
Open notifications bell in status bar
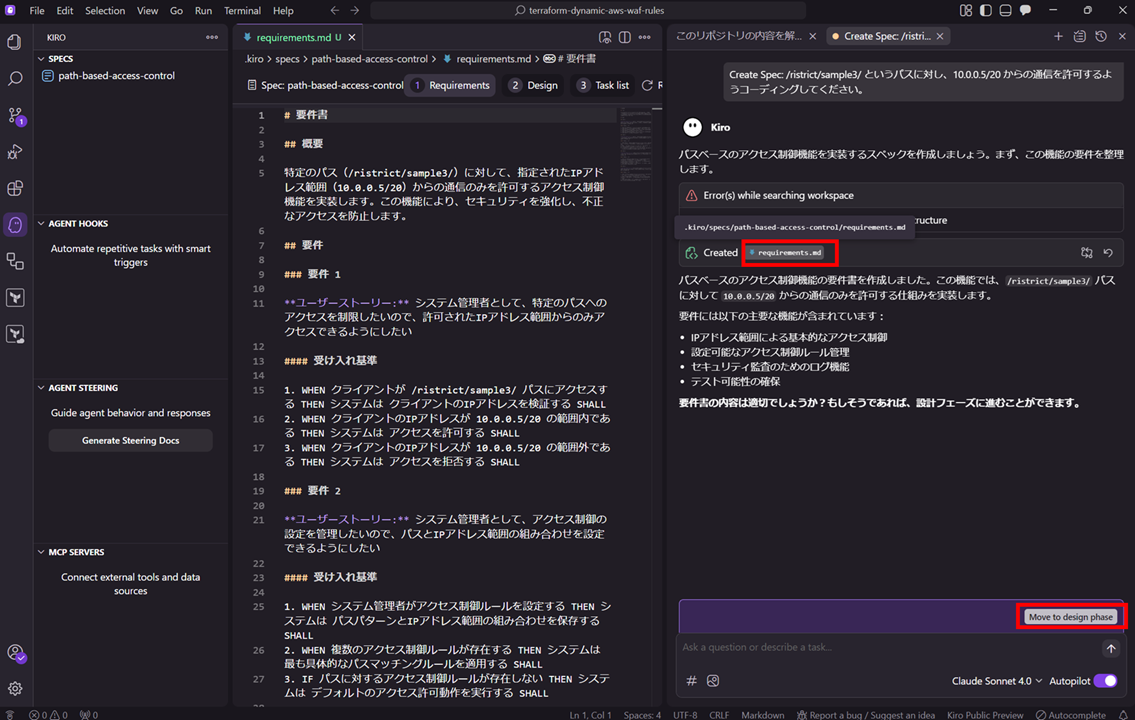[1123, 715]
